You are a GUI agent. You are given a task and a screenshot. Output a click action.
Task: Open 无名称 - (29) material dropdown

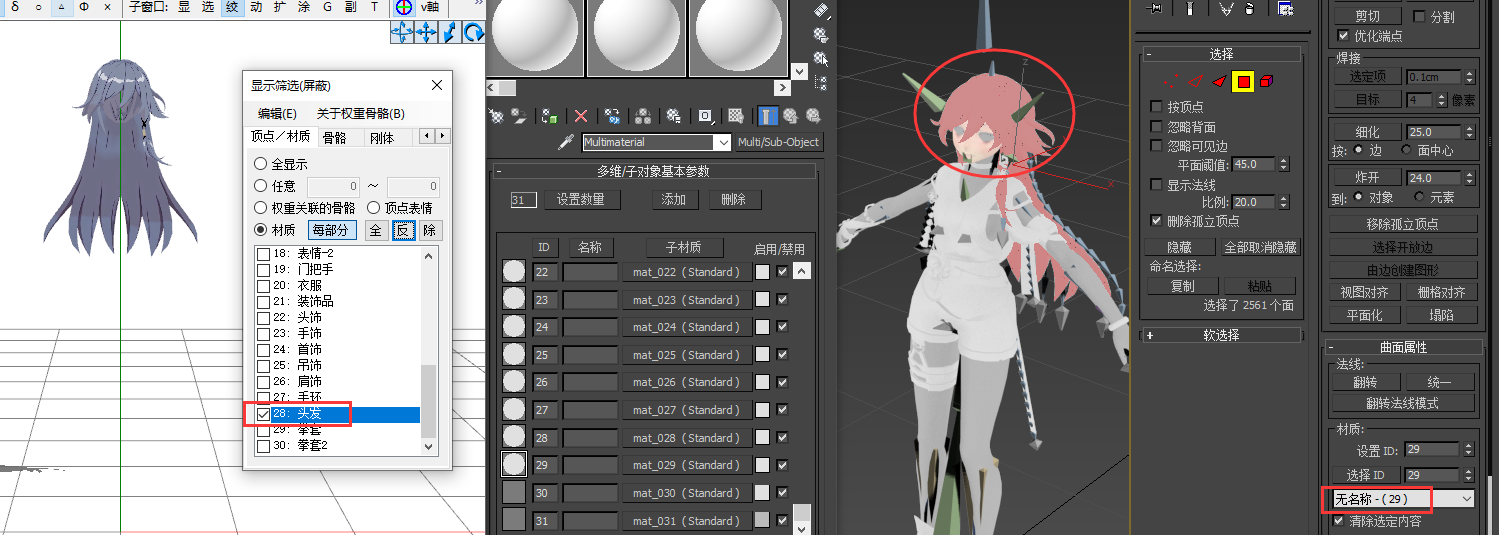tap(1466, 498)
